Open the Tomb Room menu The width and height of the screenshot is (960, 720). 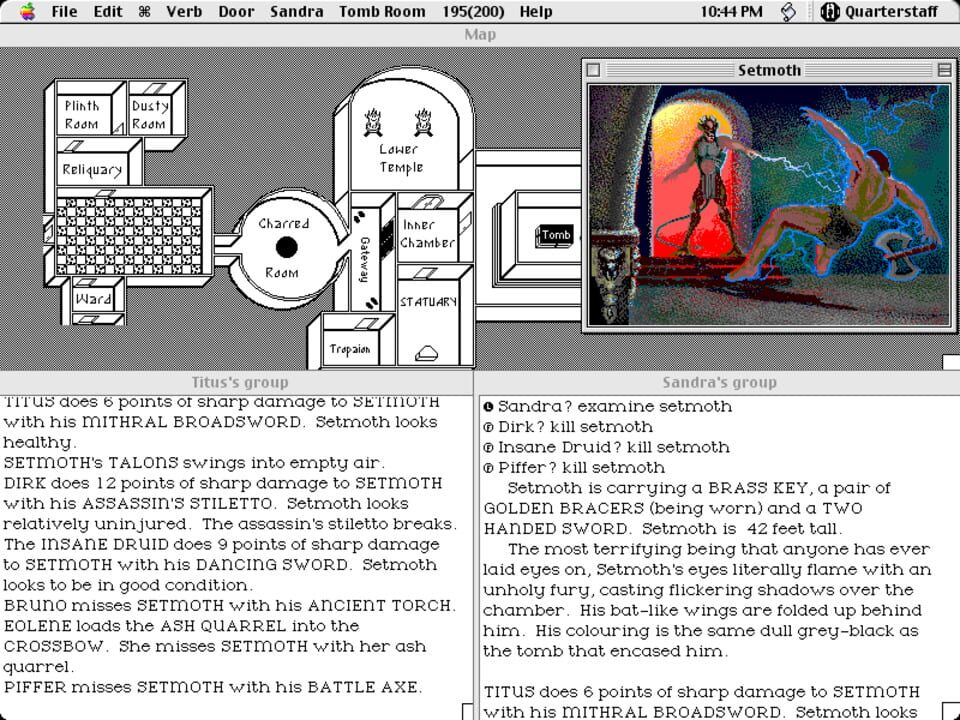coord(381,11)
